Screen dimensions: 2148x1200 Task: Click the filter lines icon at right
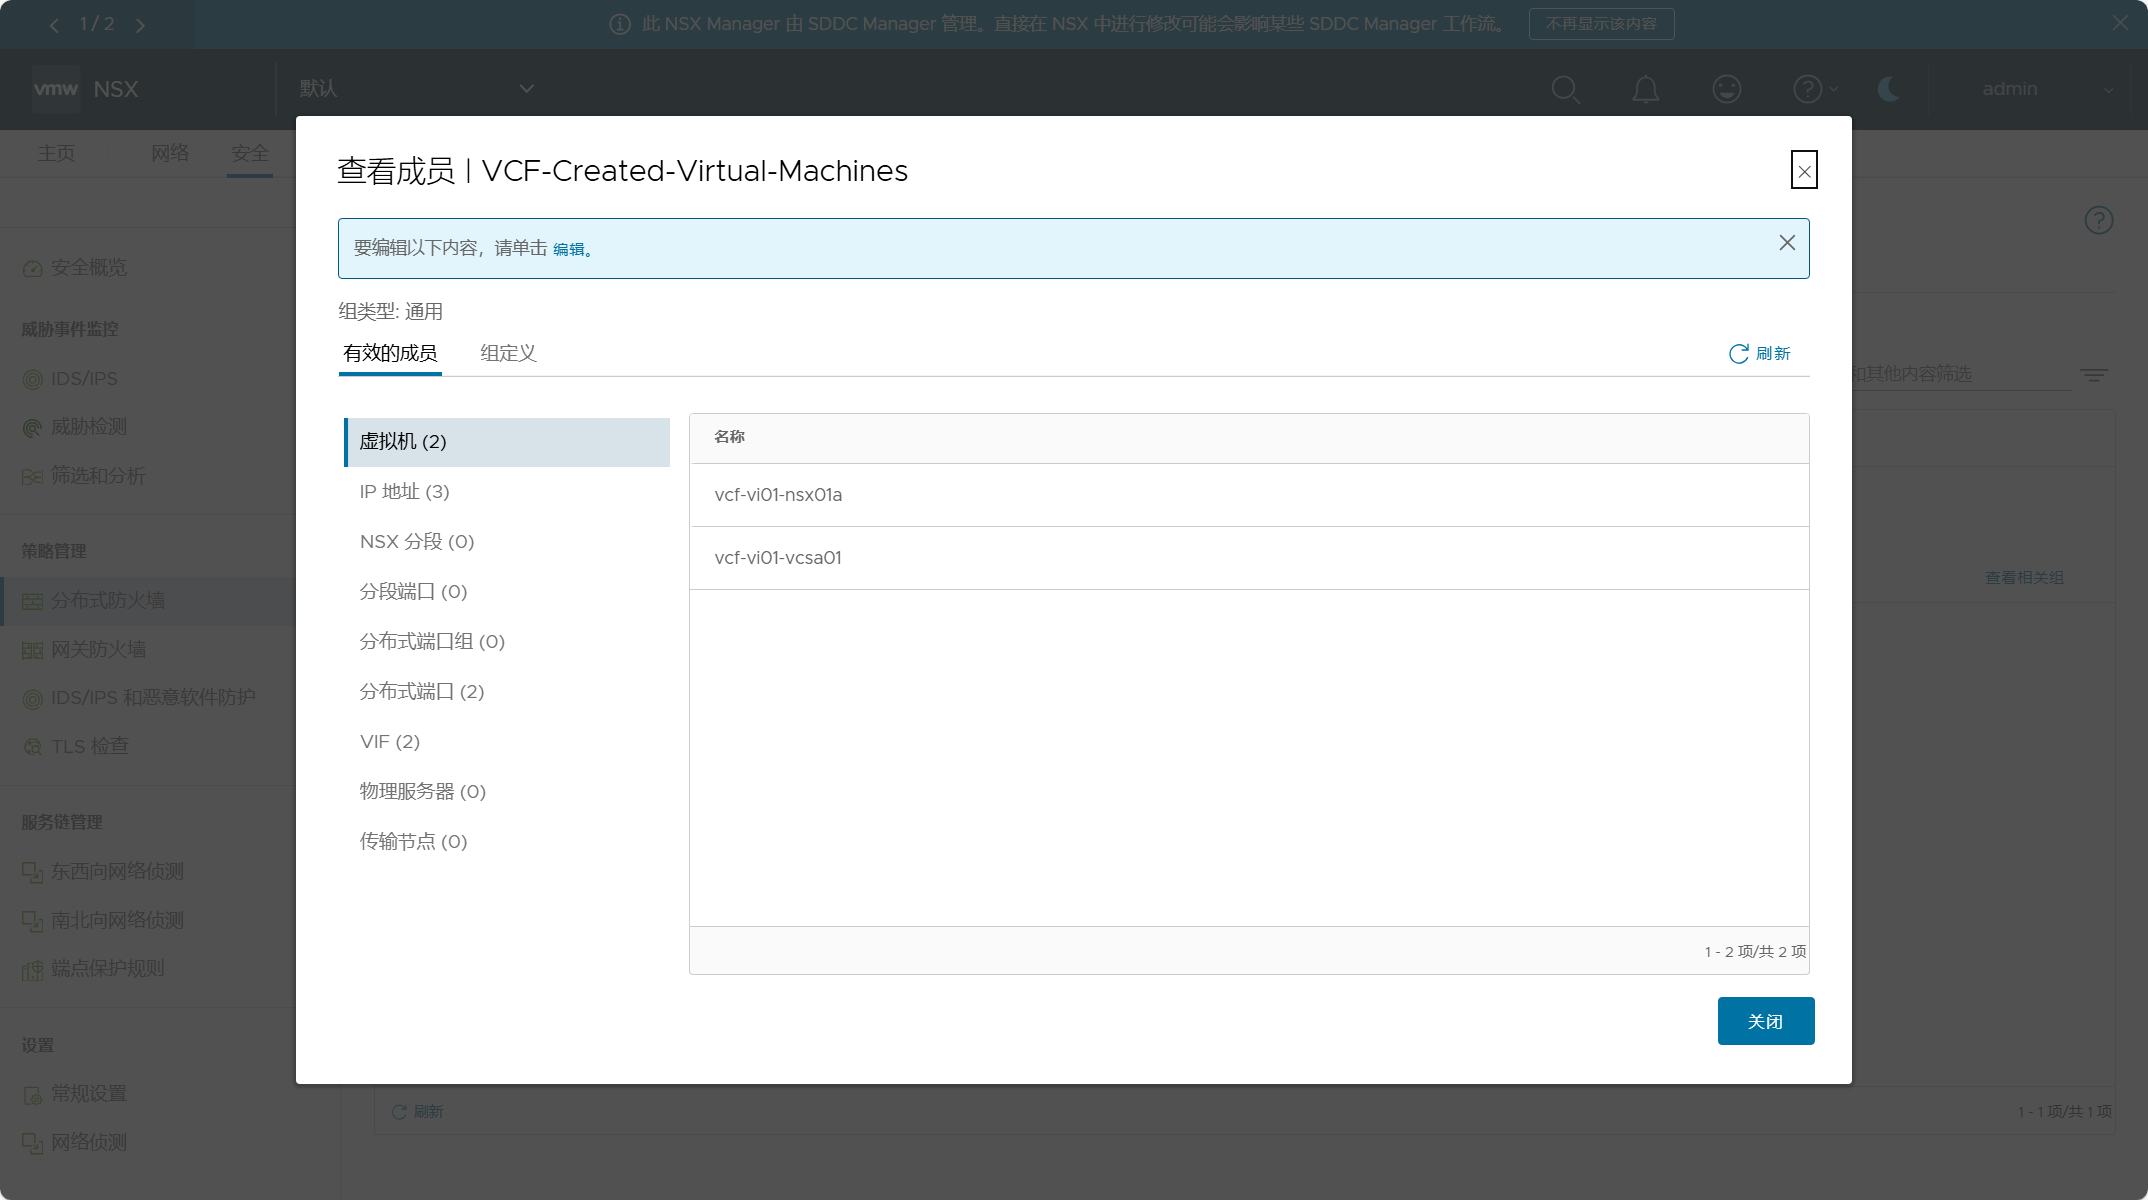pos(2093,375)
